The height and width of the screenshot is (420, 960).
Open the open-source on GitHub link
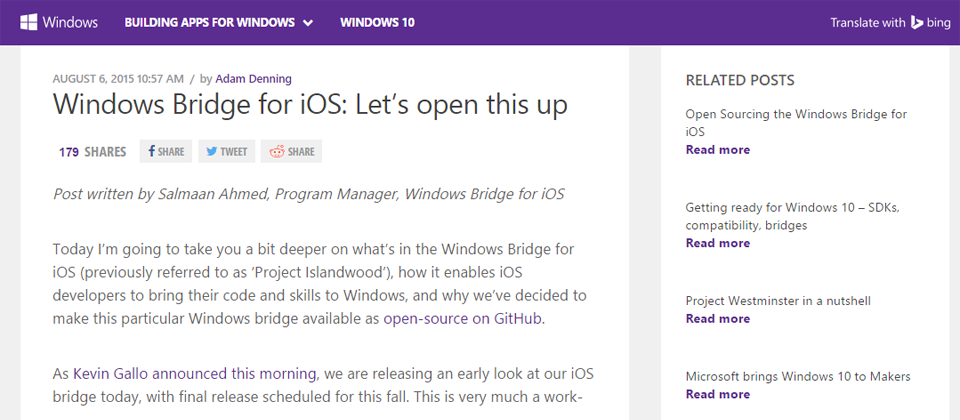pyautogui.click(x=463, y=319)
